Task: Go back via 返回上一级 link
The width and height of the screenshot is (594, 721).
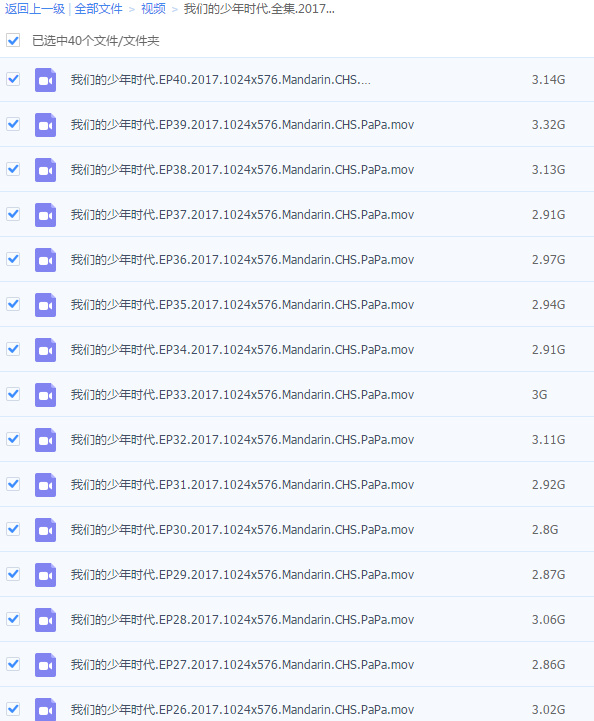Action: [35, 9]
